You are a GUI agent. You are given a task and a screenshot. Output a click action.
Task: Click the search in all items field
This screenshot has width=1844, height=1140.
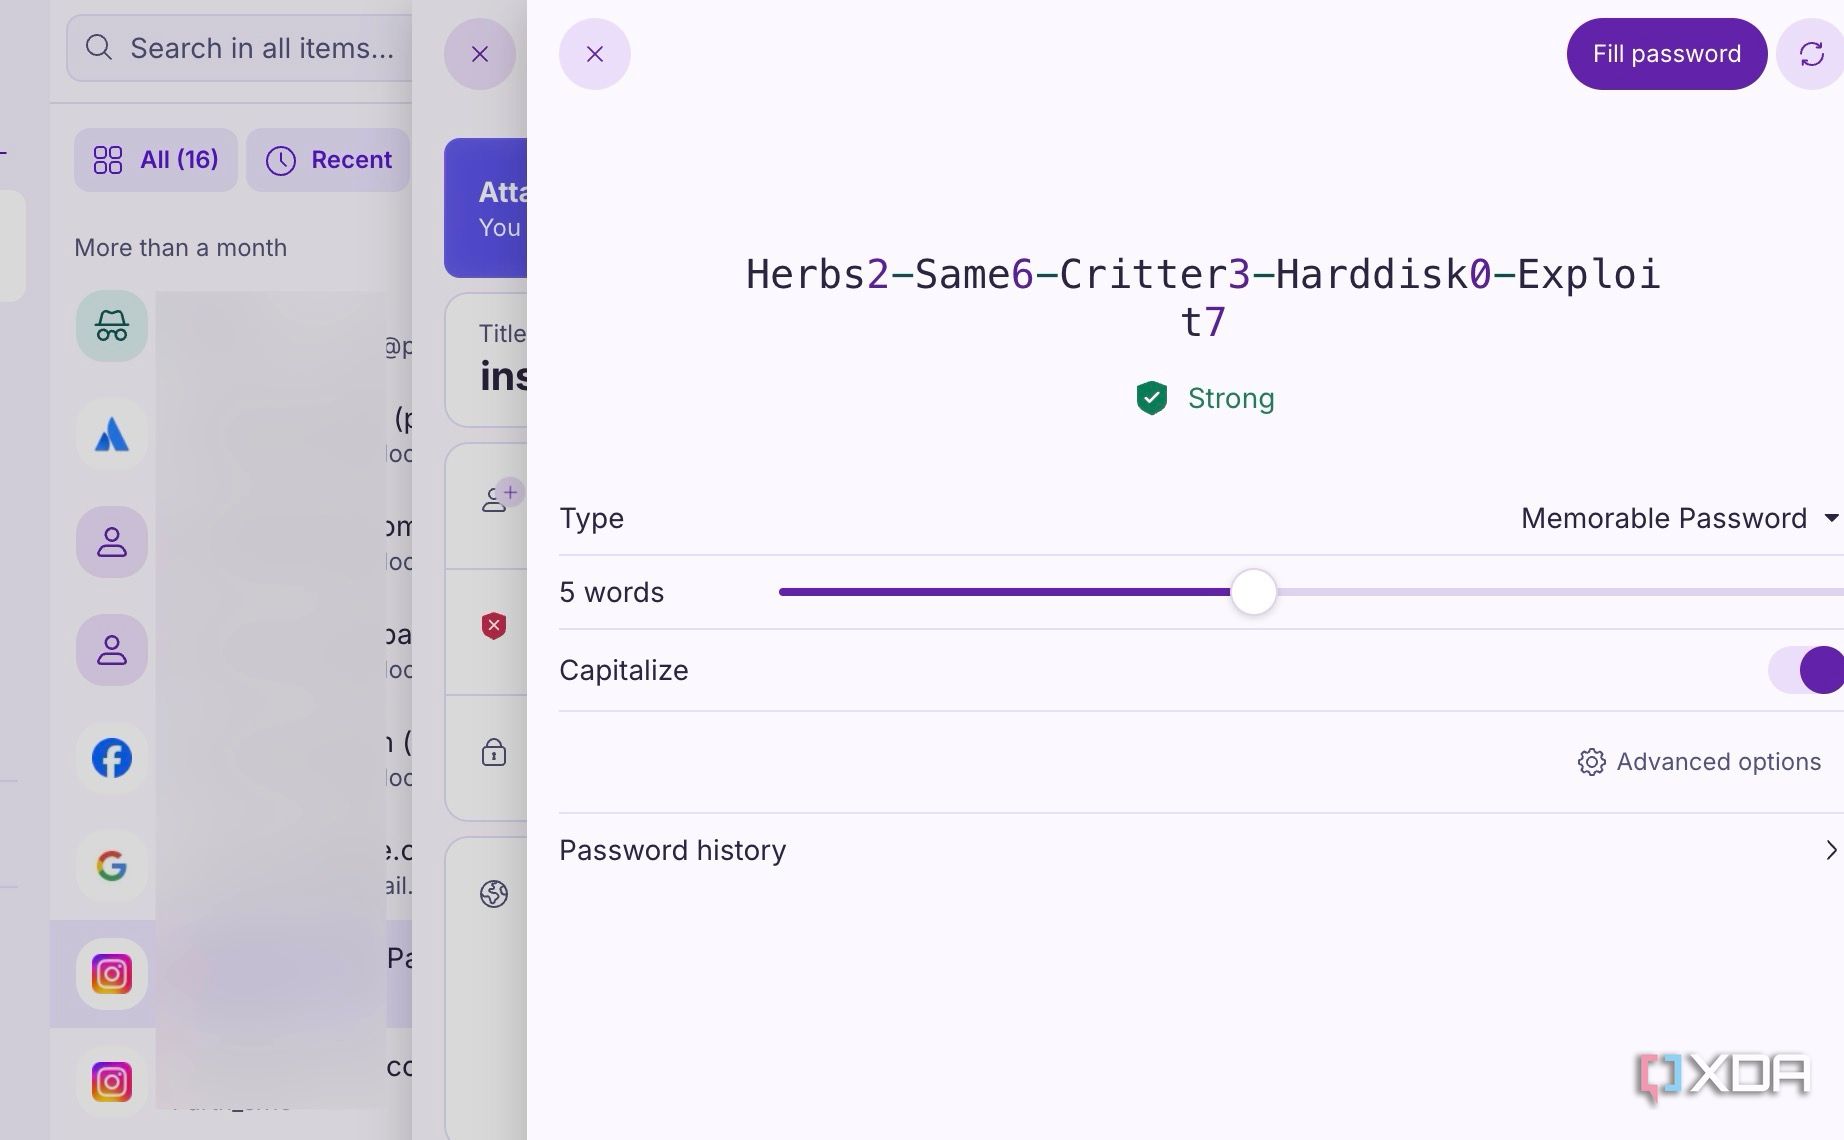pos(240,48)
